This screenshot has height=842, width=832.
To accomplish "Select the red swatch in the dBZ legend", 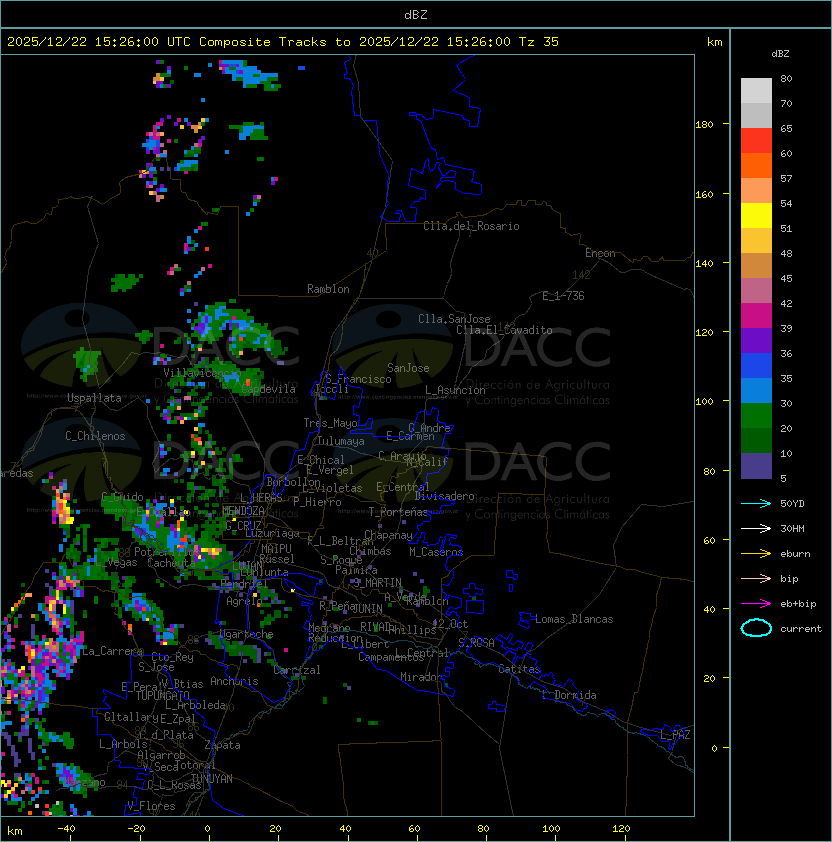I will (756, 141).
